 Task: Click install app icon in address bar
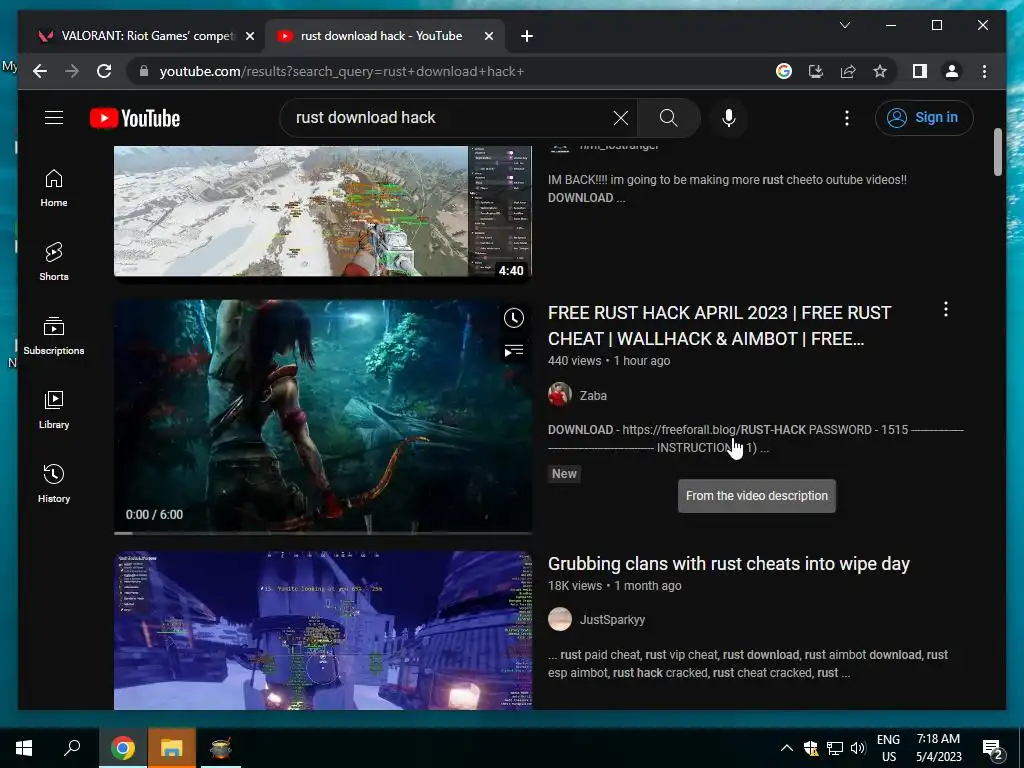[816, 71]
